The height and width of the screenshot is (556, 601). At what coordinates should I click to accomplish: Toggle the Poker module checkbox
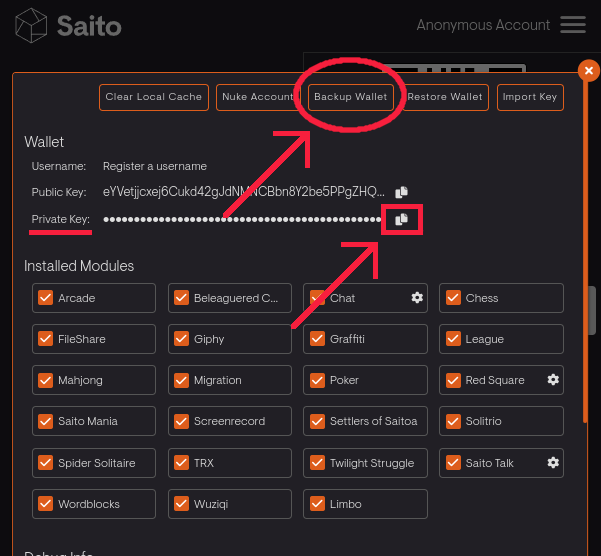pyautogui.click(x=317, y=380)
